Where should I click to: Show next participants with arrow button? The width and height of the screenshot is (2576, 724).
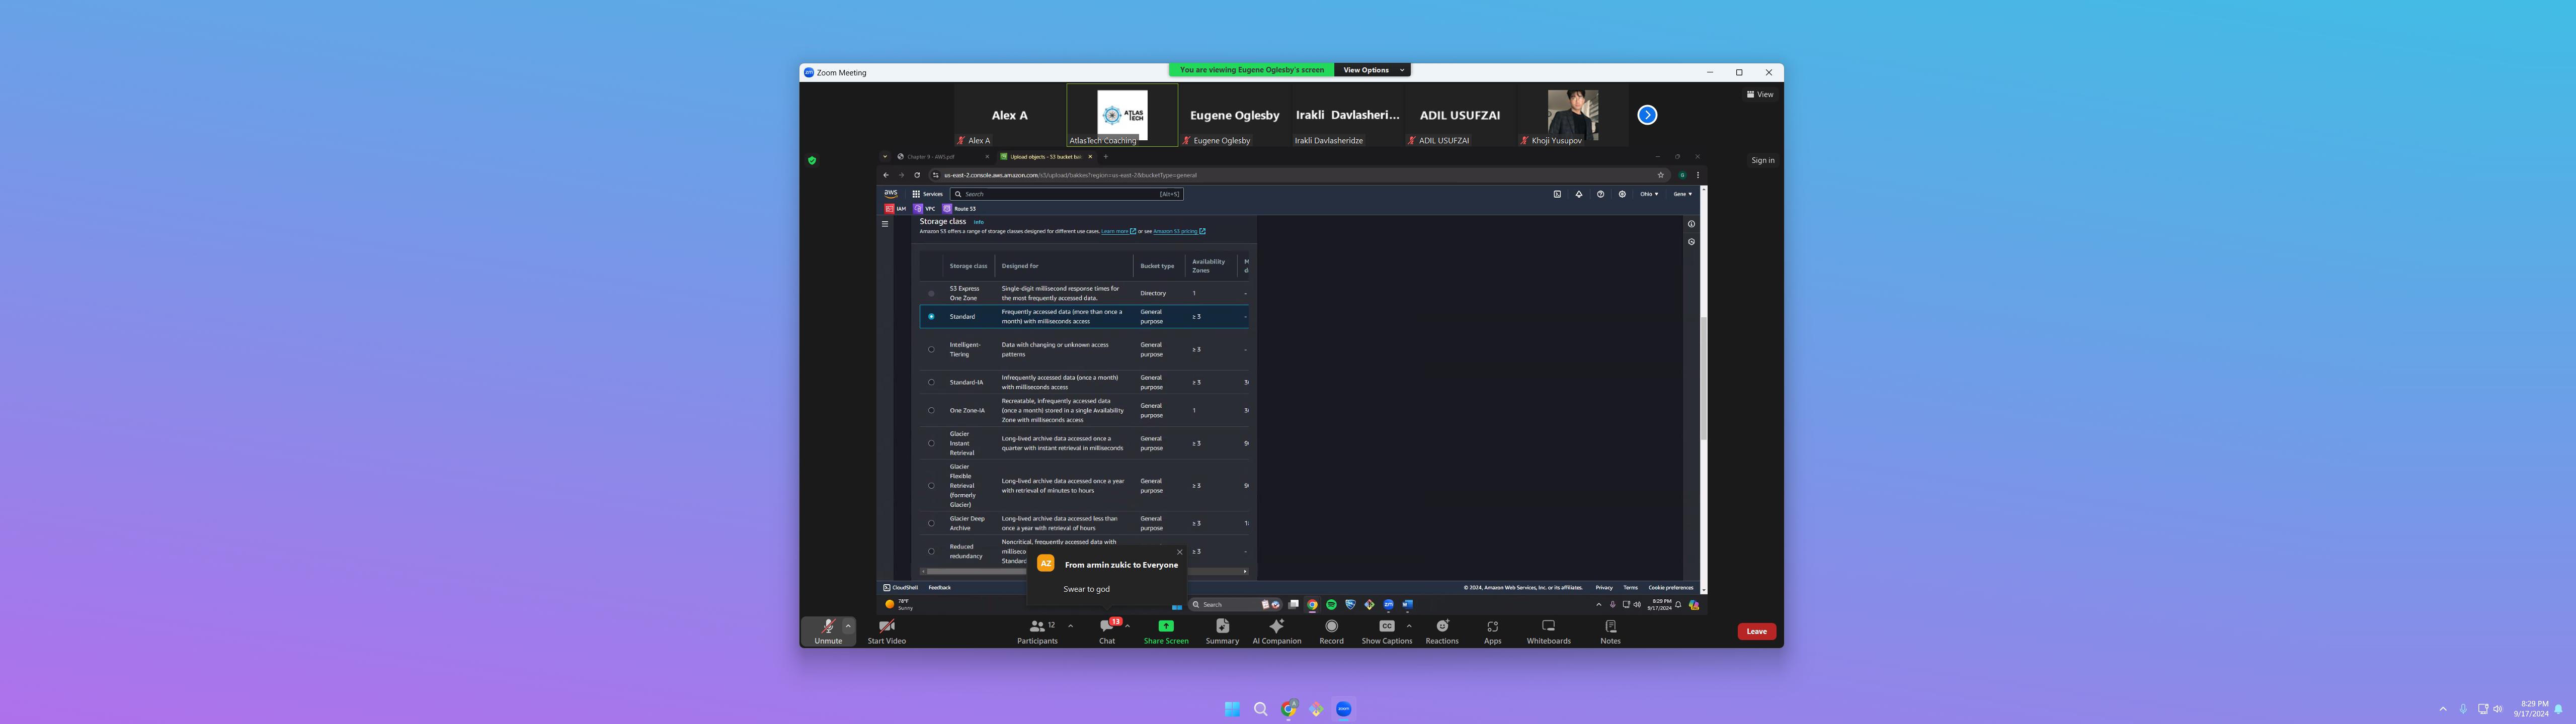(1647, 115)
